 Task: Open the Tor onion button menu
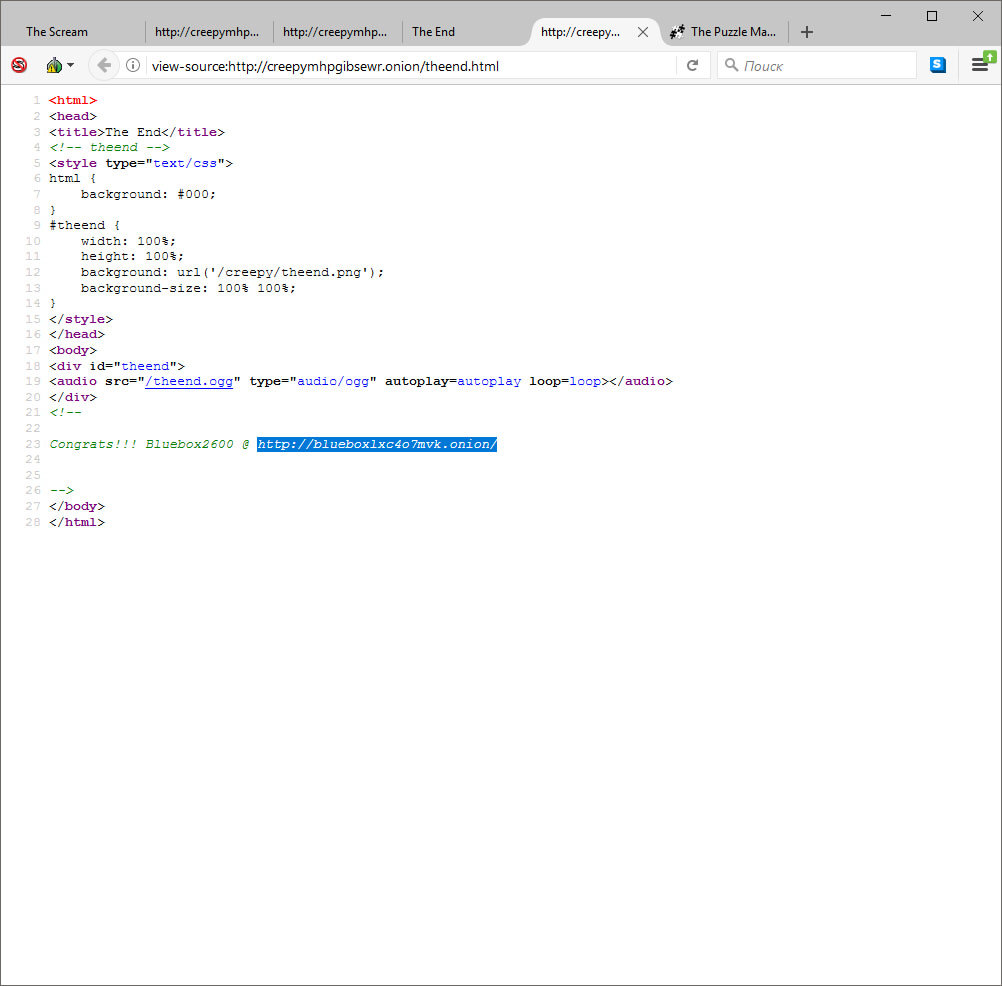(59, 65)
